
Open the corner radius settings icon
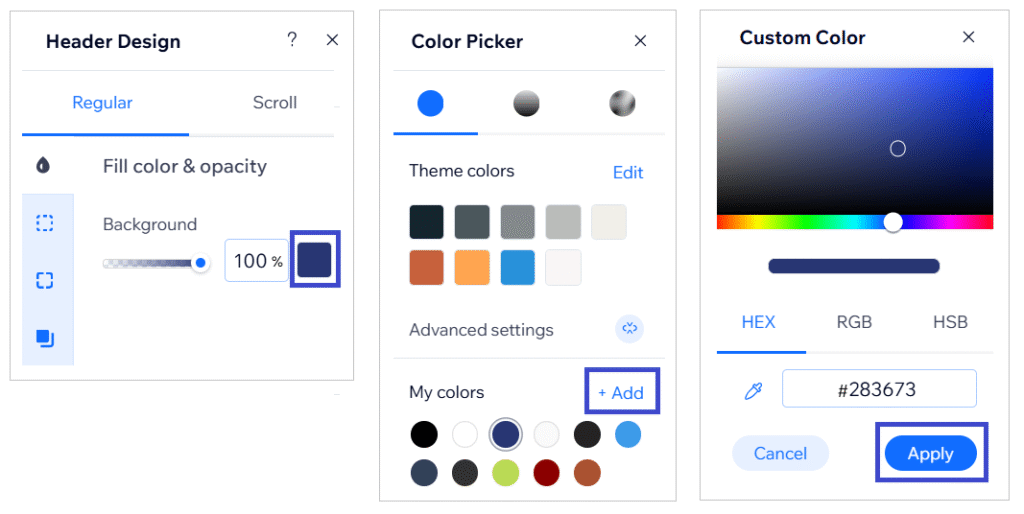click(45, 280)
